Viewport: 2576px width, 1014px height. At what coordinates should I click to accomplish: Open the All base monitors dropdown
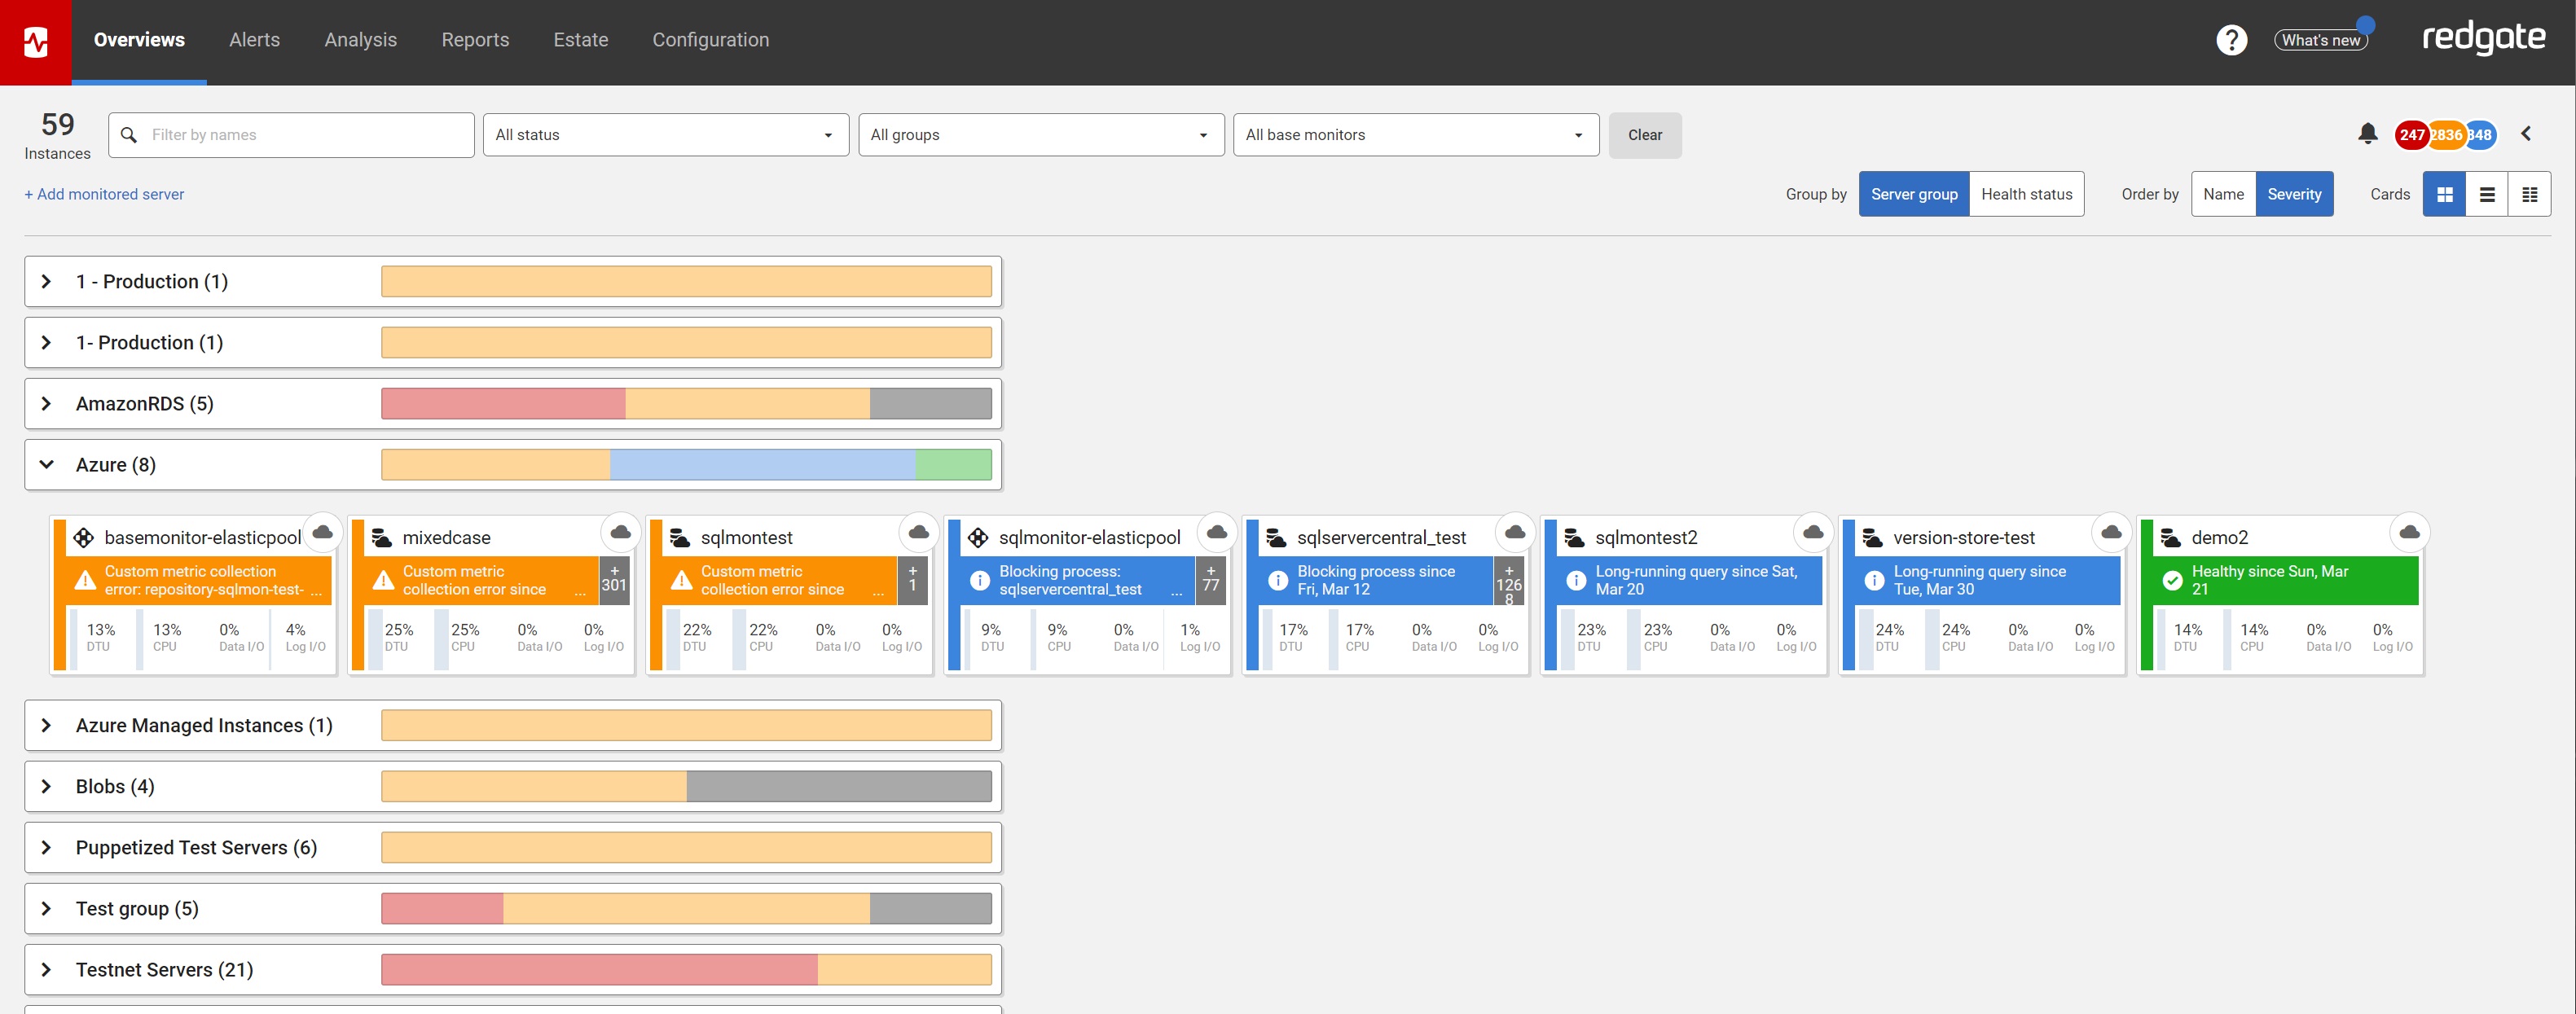[x=1415, y=135]
